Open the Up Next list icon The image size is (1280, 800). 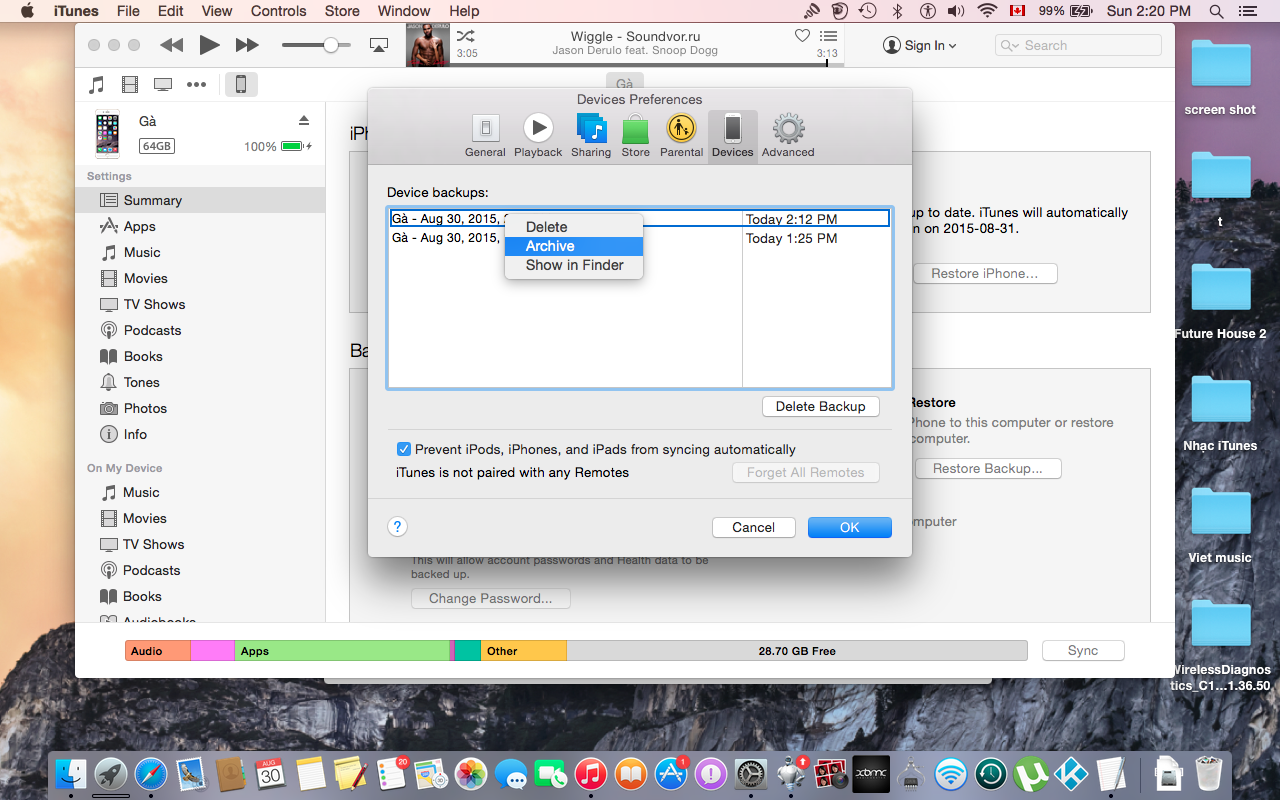(x=828, y=36)
